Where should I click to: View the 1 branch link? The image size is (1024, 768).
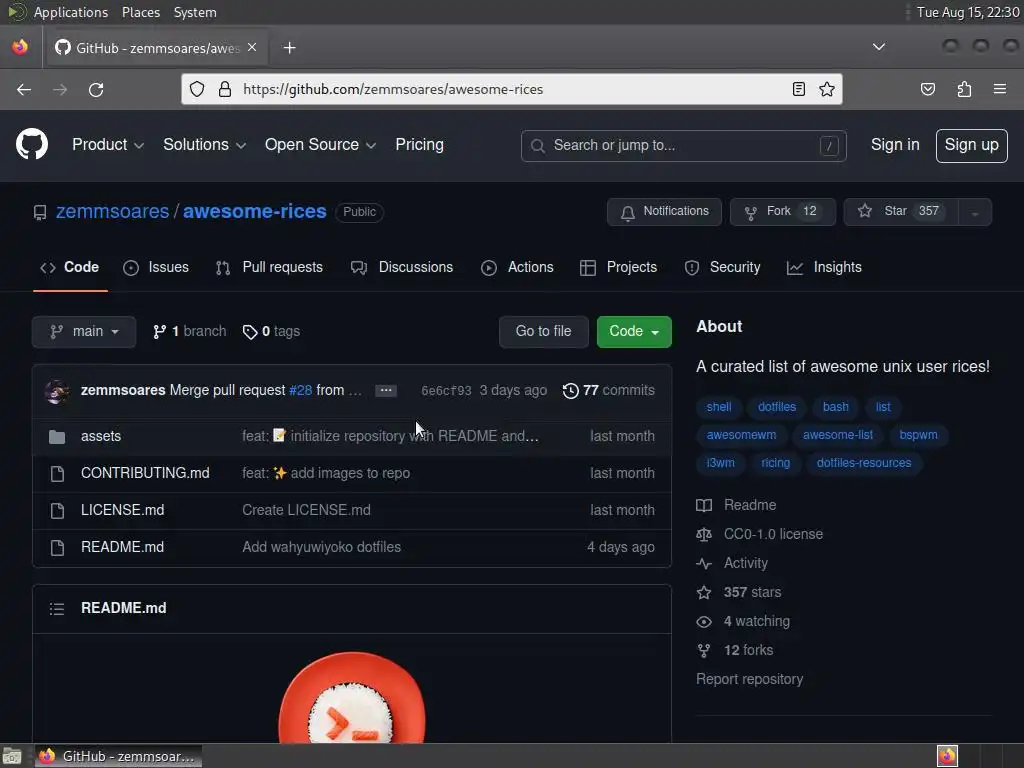pos(189,332)
